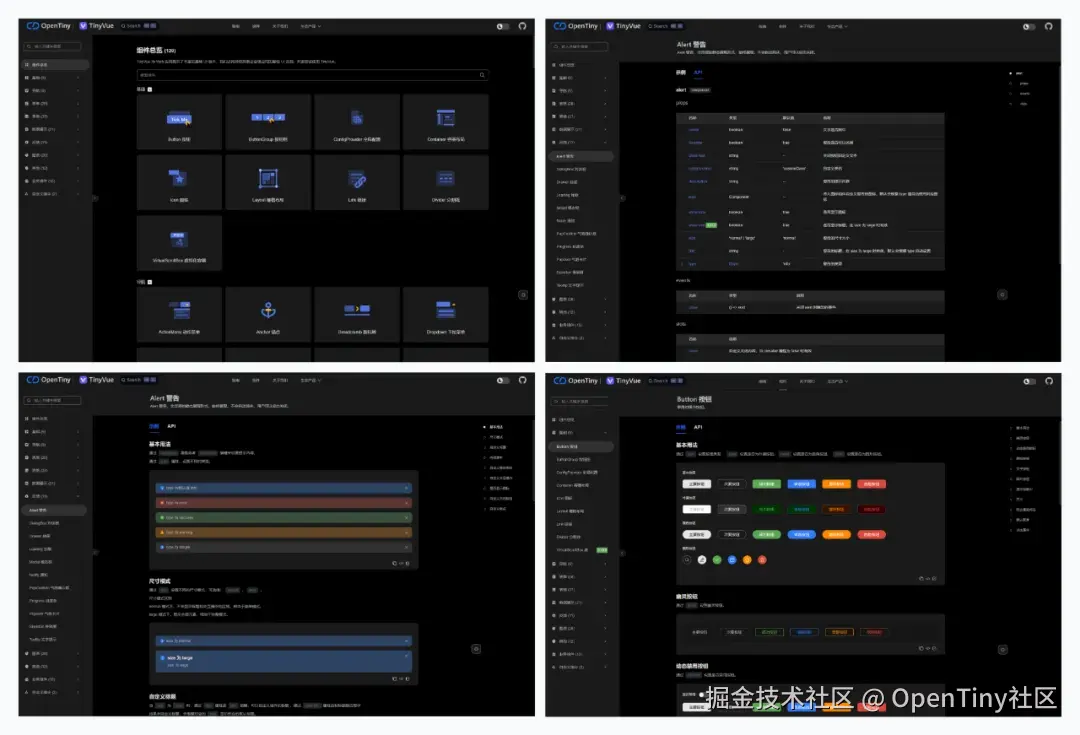Open ecosystem products dropdown in Button page navbar
The image size is (1080, 735).
(838, 381)
